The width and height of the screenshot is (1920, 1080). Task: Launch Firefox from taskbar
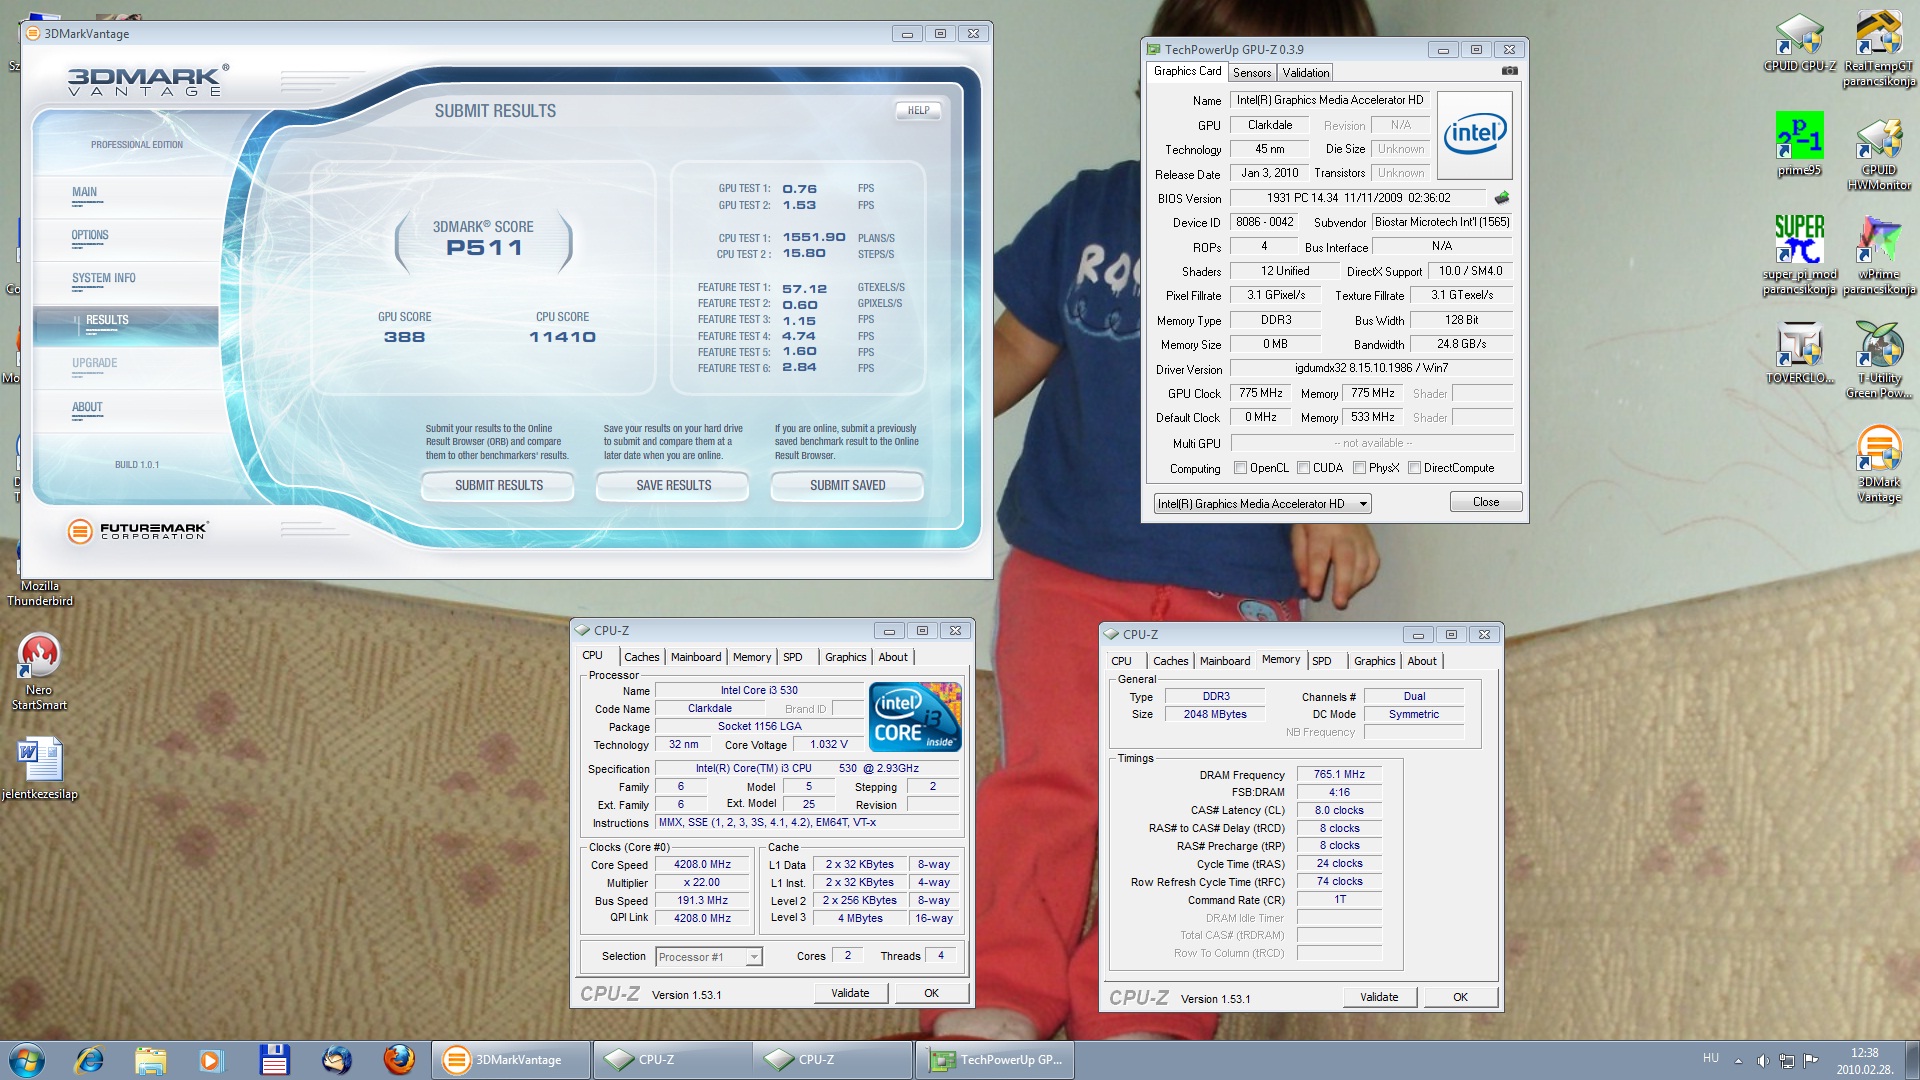pos(399,1059)
